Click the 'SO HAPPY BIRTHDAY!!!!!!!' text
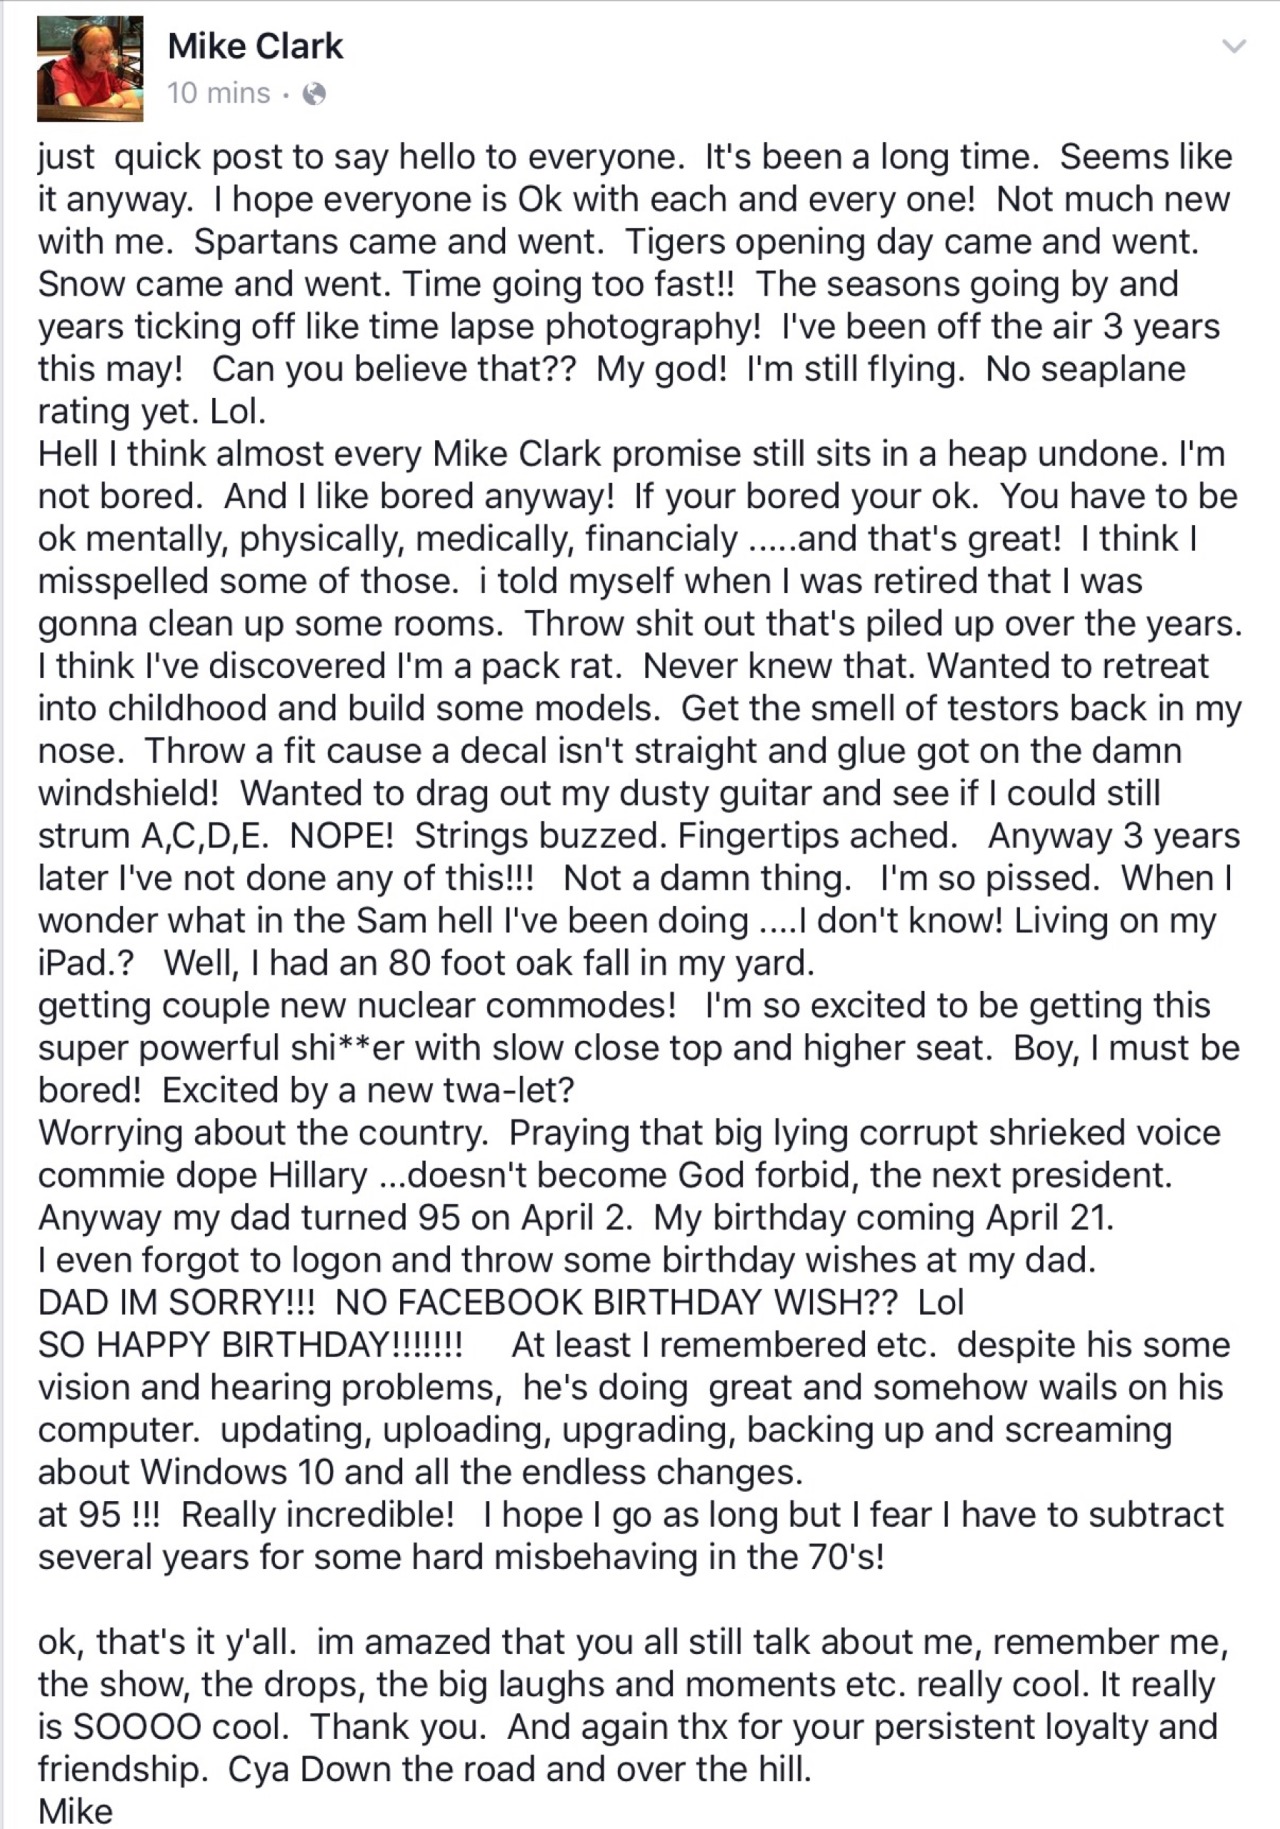Screen dimensions: 1280x1829 pos(250,1344)
